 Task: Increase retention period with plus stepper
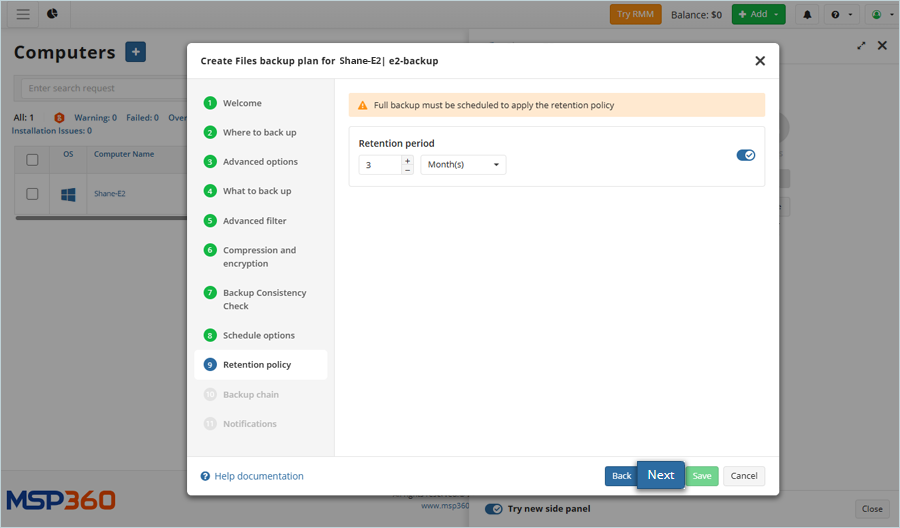point(407,160)
